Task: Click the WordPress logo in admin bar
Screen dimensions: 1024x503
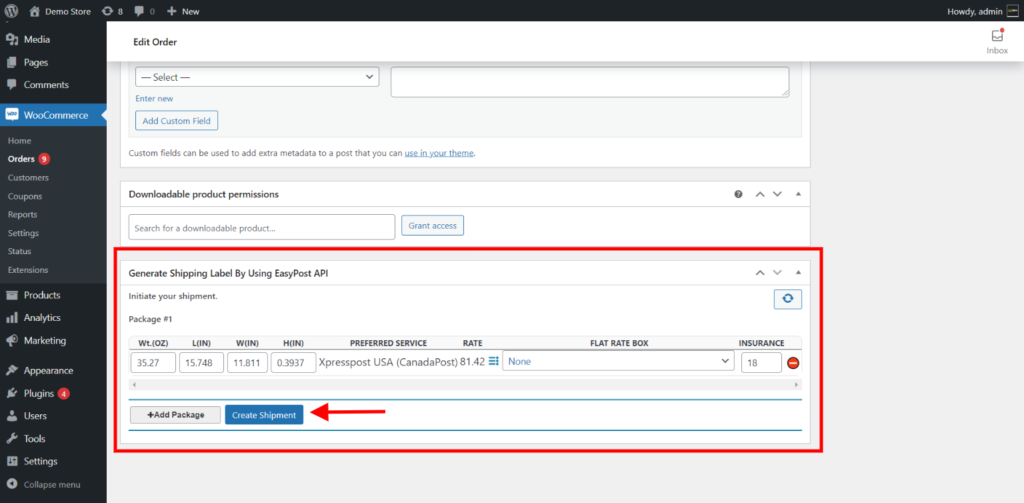Action: (x=11, y=11)
